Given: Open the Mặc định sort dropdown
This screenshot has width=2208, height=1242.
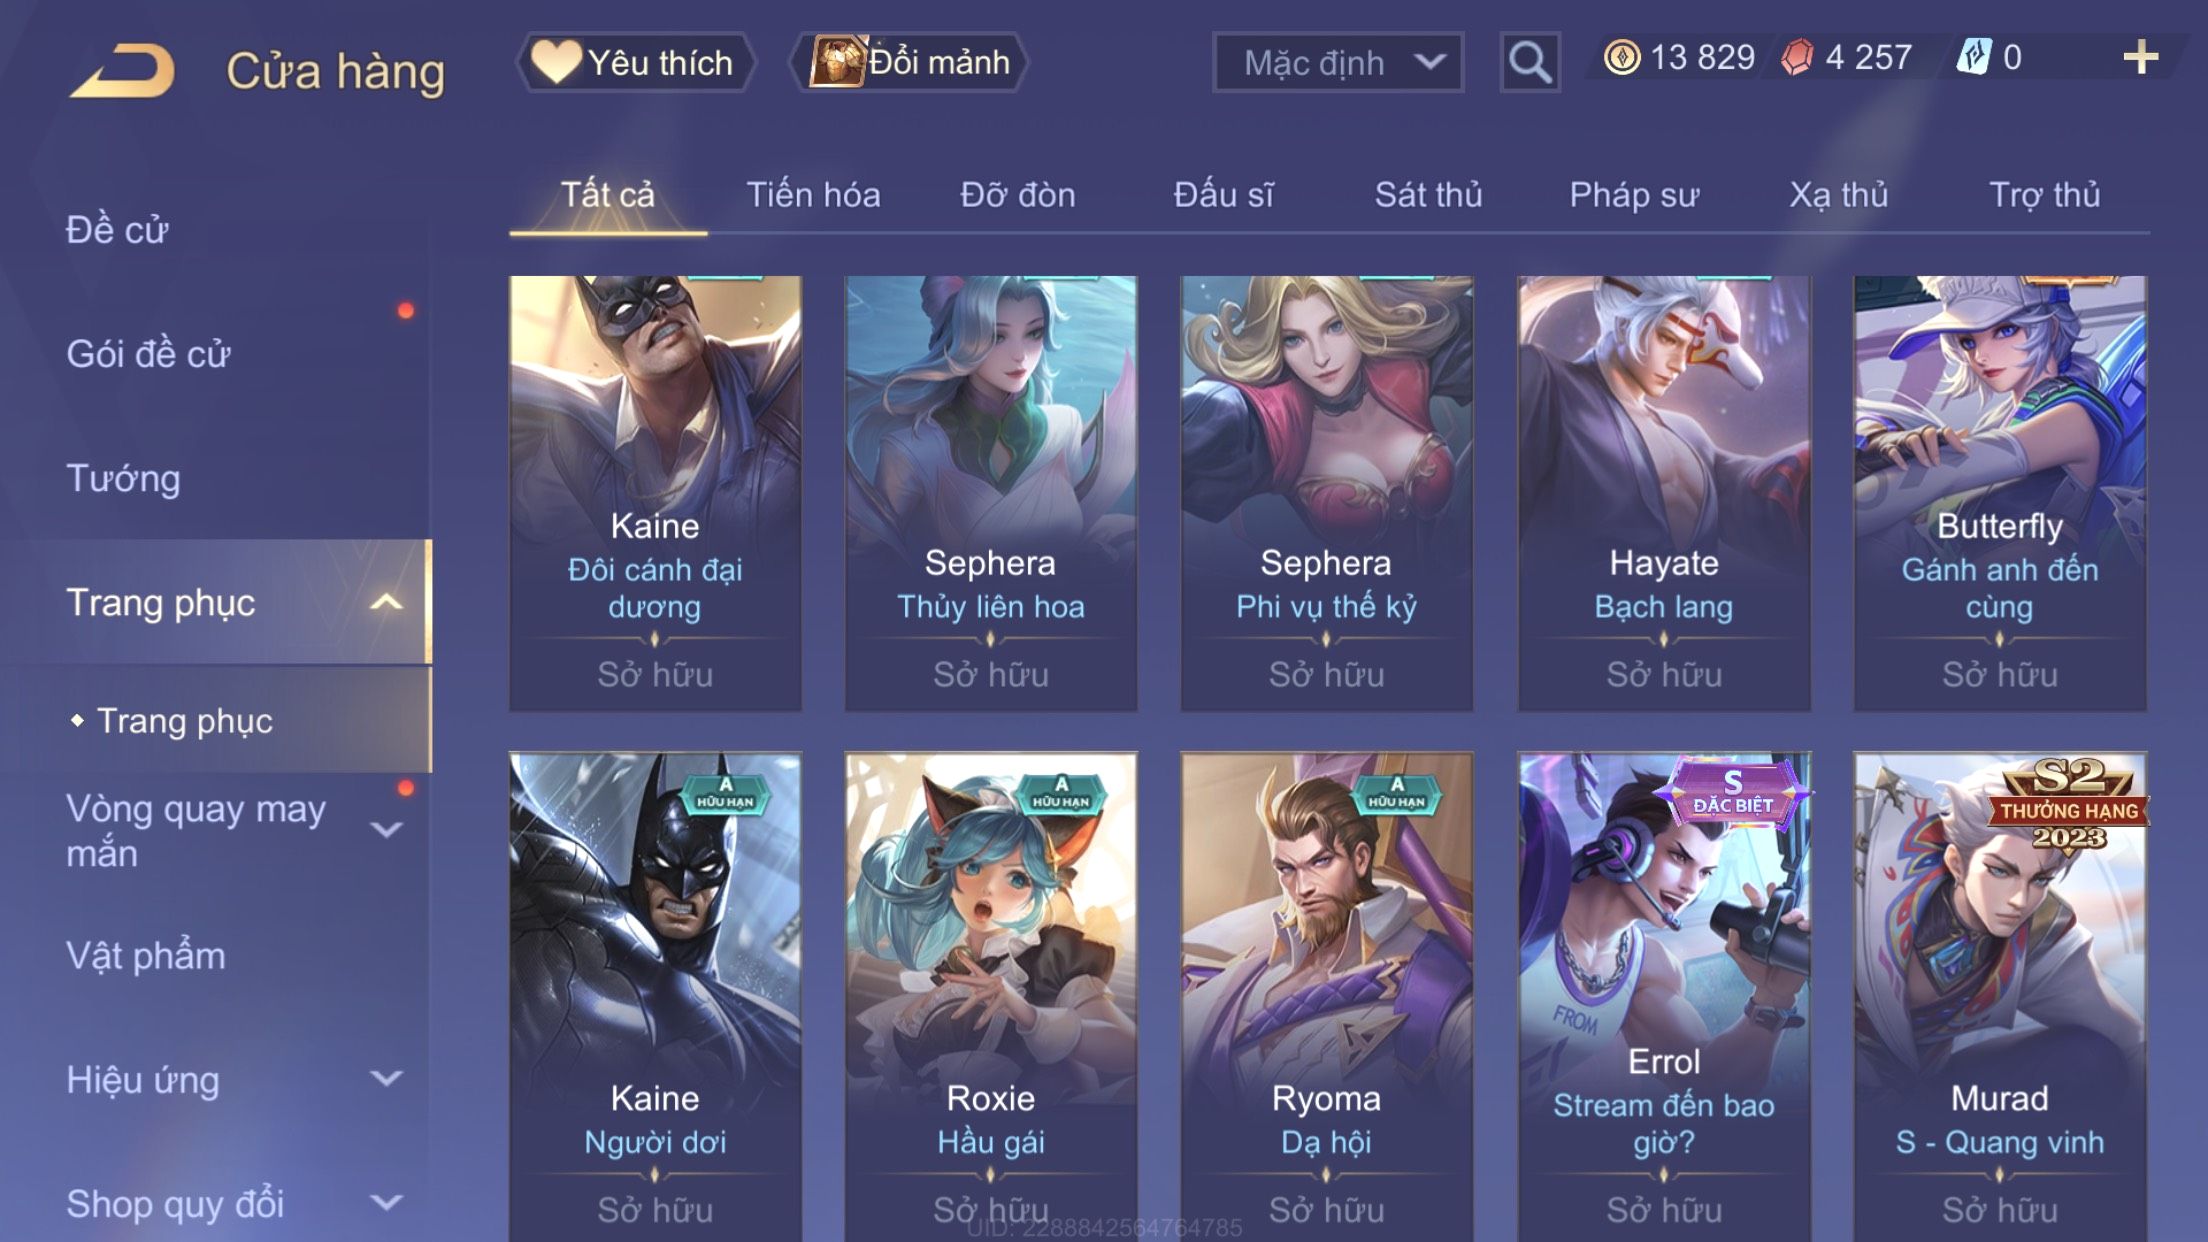Looking at the screenshot, I should [1338, 62].
